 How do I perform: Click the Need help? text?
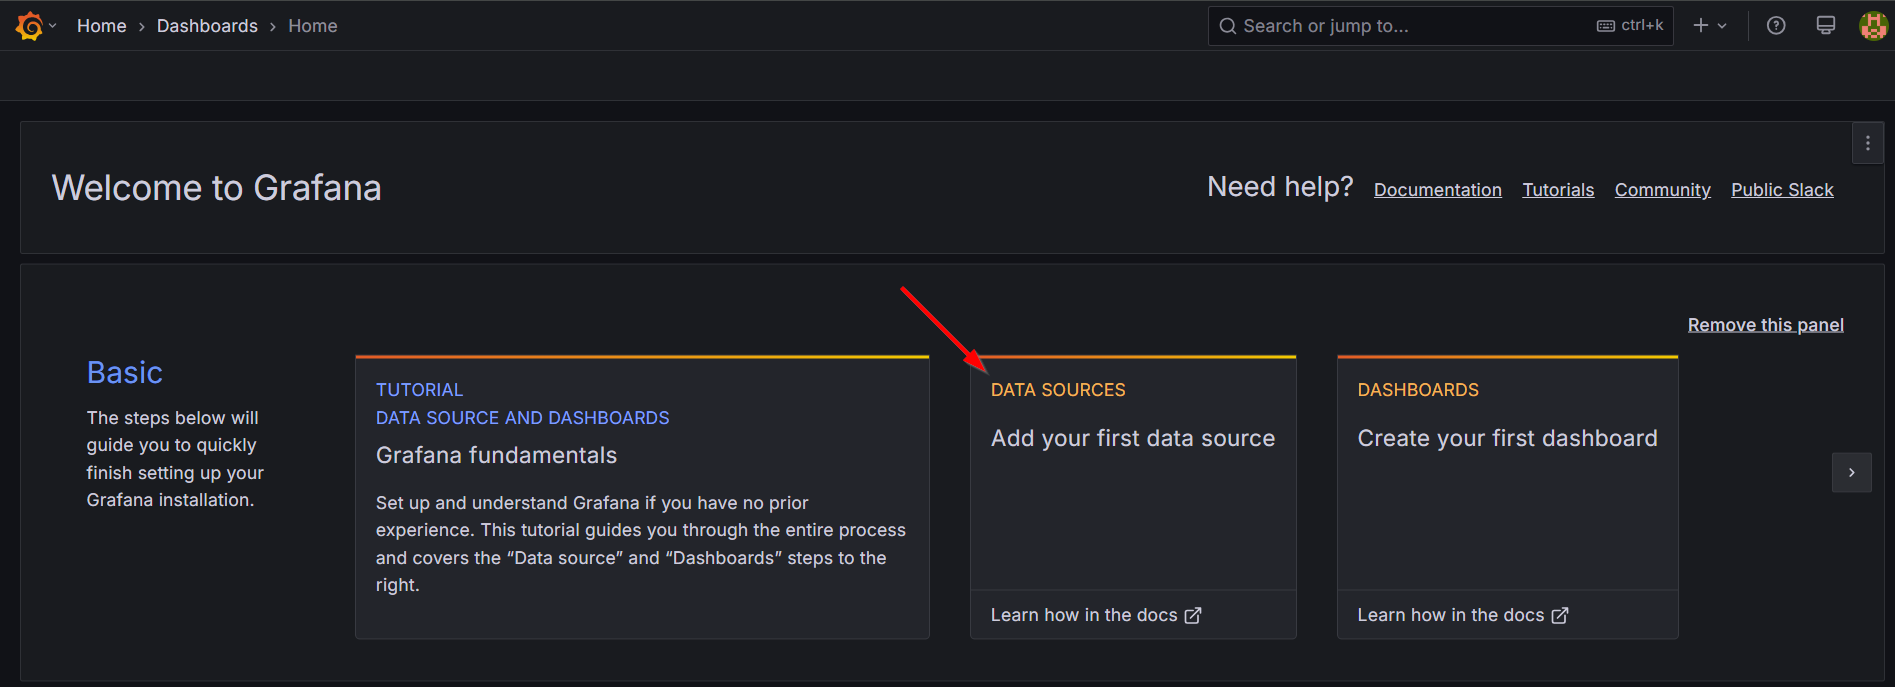(x=1280, y=187)
